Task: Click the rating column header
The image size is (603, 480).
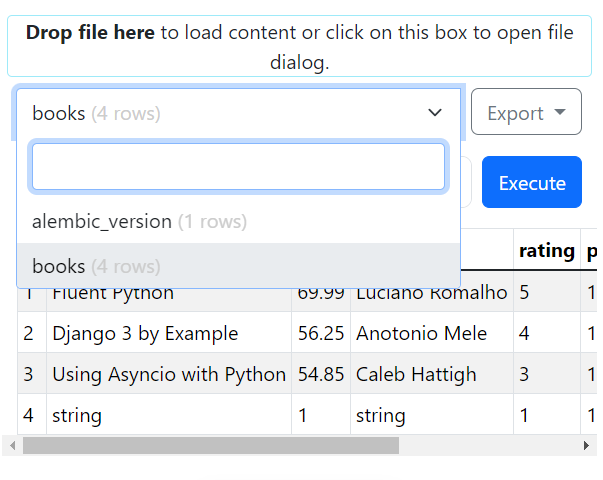Action: (546, 250)
